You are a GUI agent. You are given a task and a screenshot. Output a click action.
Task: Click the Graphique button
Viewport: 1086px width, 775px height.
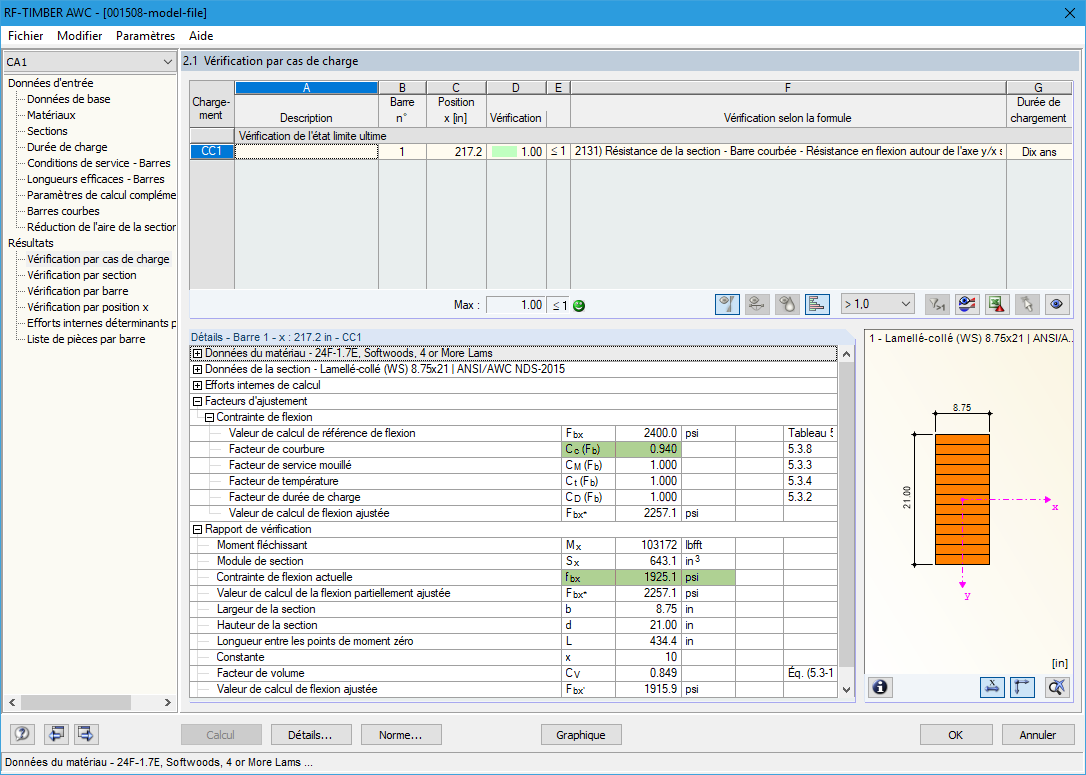(581, 734)
